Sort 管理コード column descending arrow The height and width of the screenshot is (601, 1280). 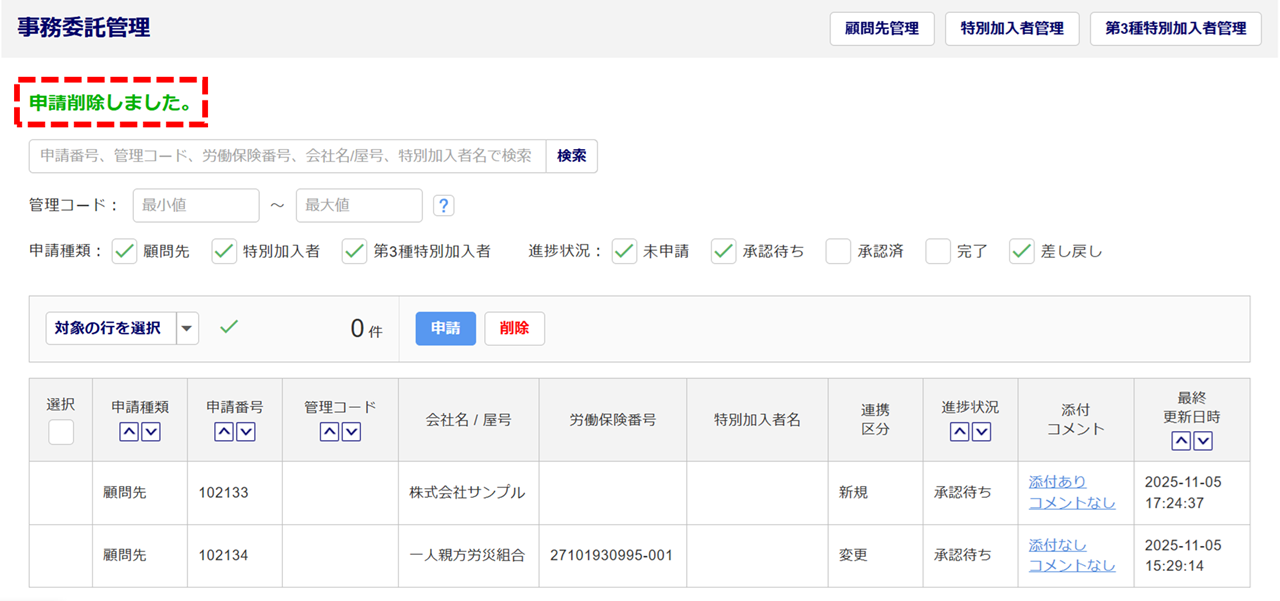[351, 432]
